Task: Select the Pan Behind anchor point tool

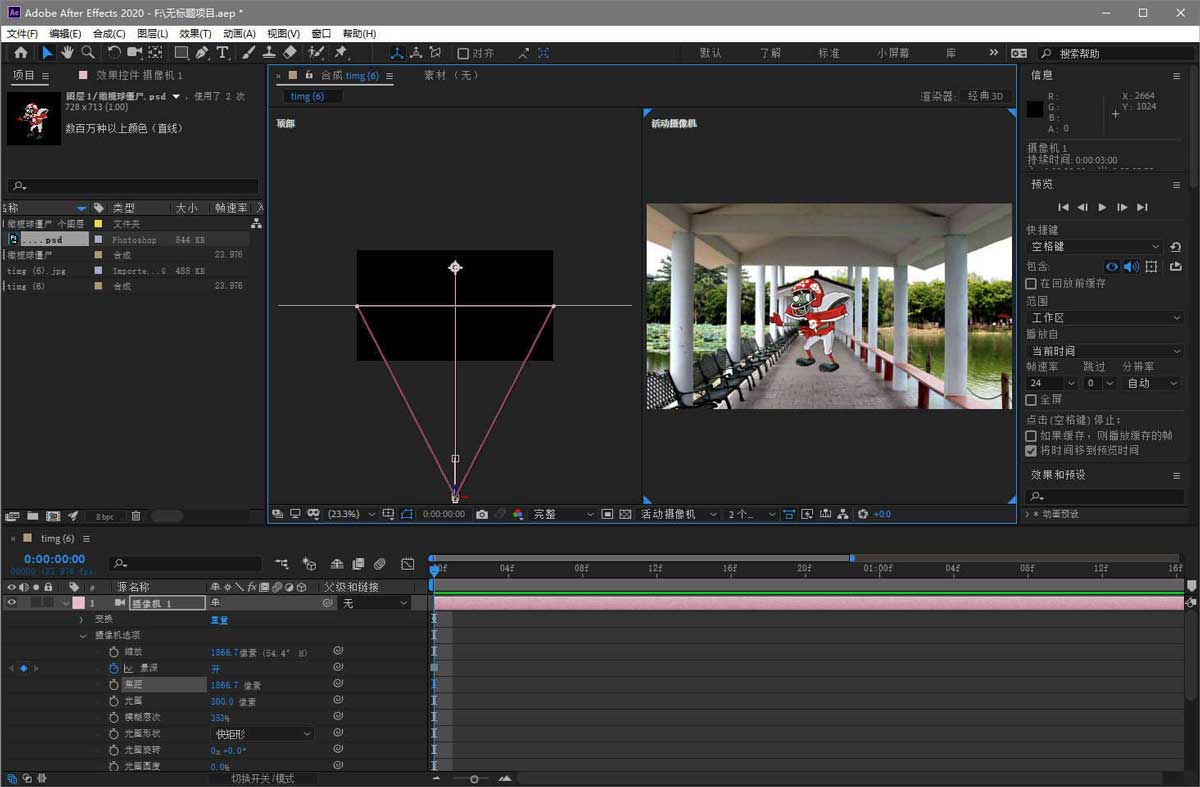Action: (156, 53)
